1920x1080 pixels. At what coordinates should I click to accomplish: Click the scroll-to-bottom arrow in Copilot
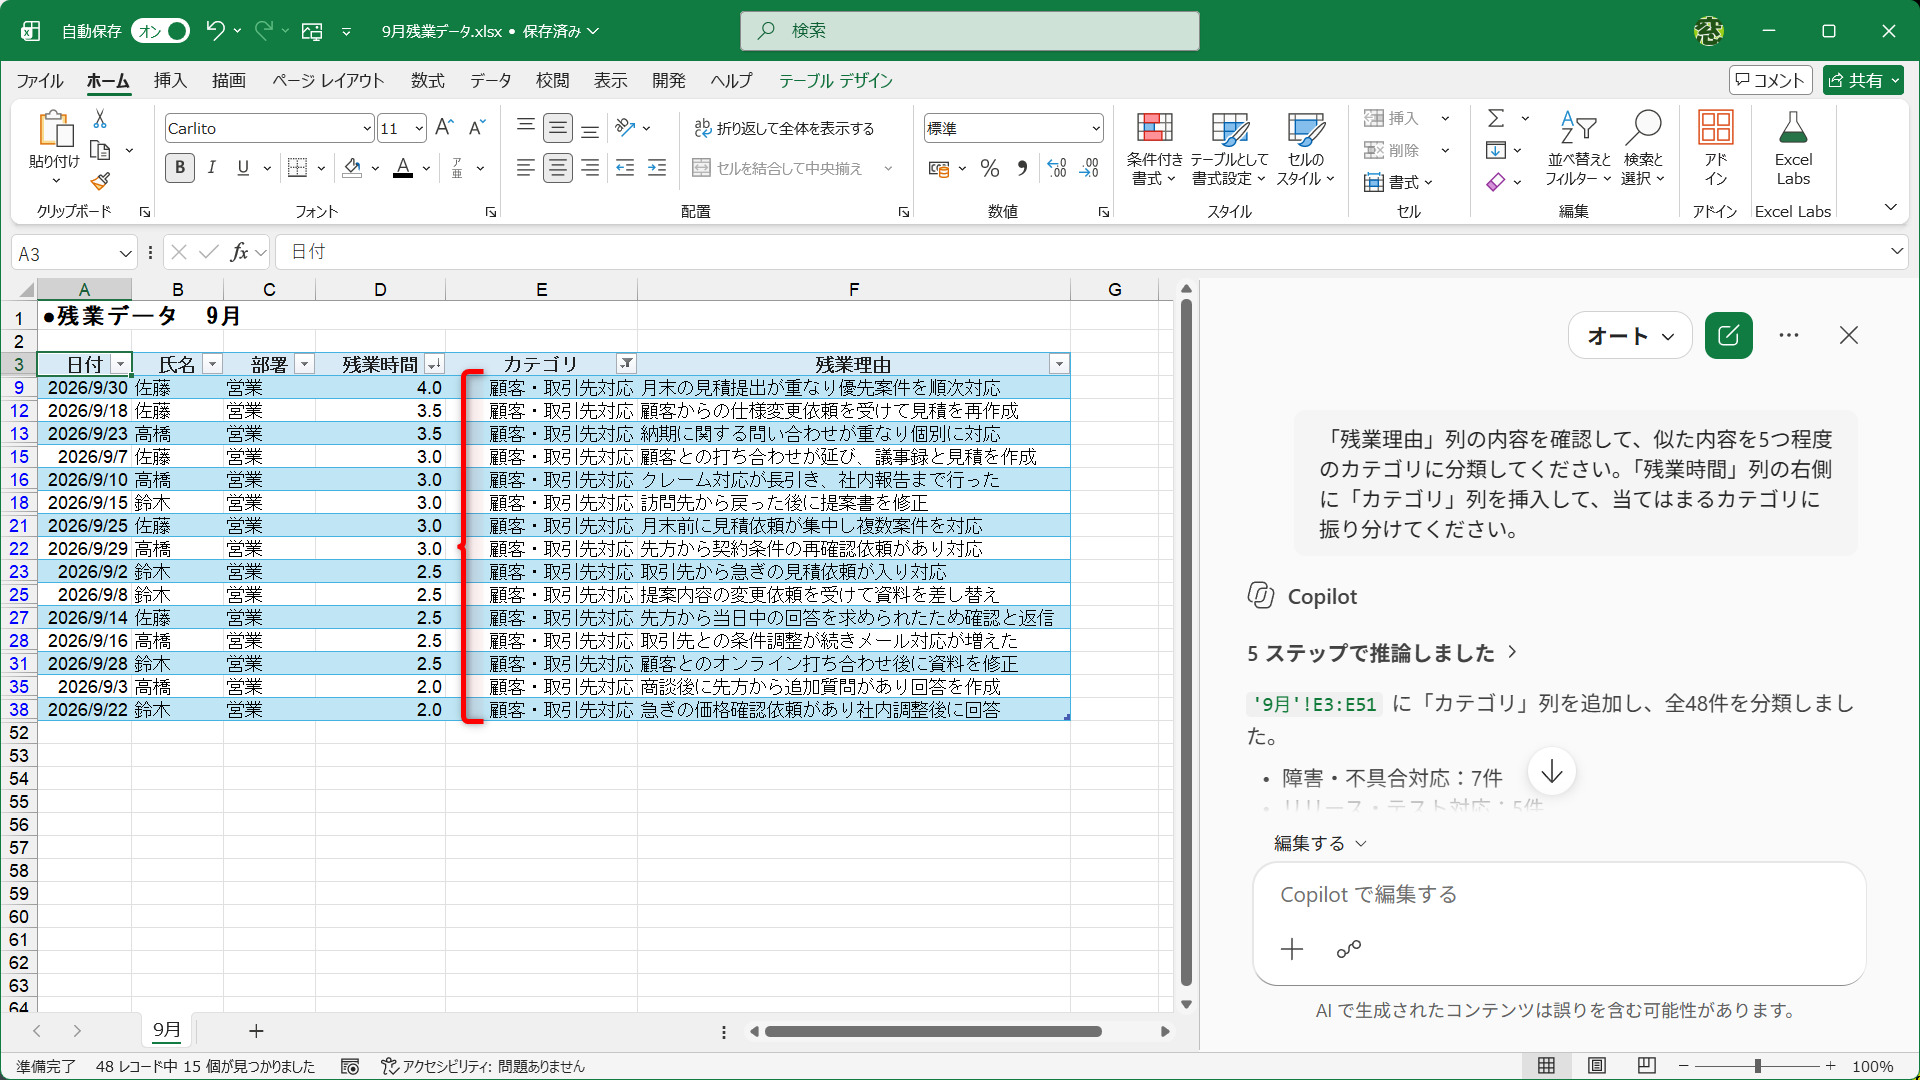click(1552, 772)
